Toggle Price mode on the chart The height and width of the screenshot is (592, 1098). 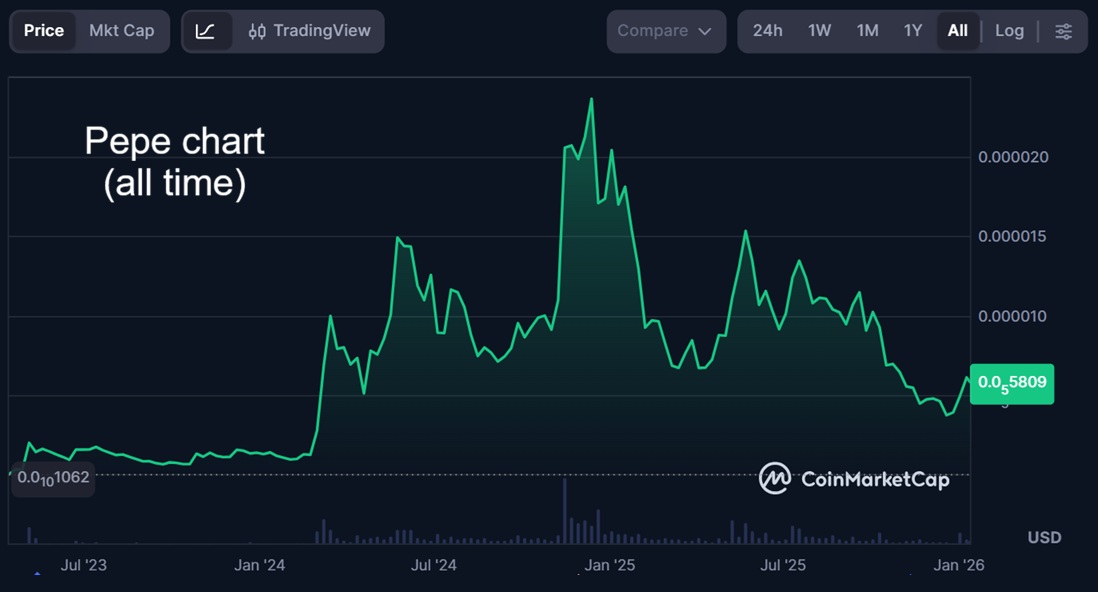[44, 31]
